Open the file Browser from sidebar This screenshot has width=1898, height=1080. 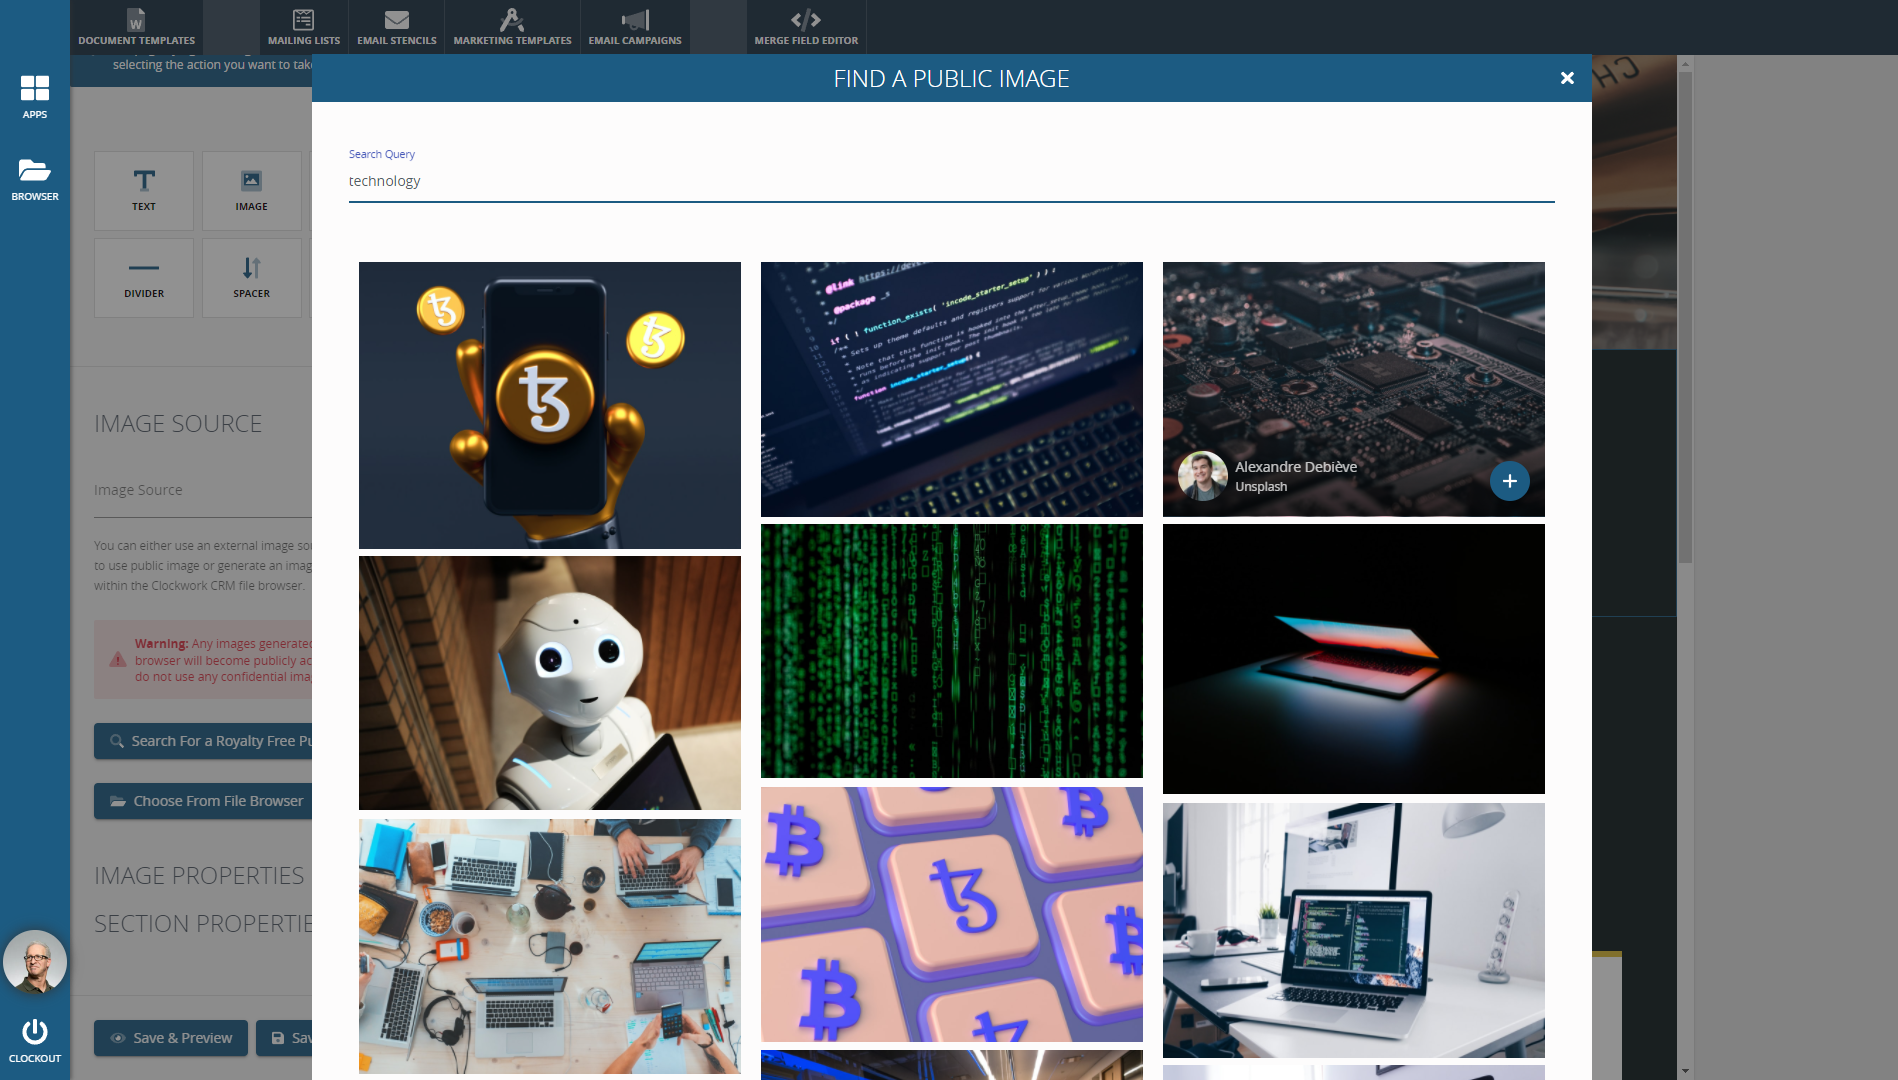tap(35, 178)
